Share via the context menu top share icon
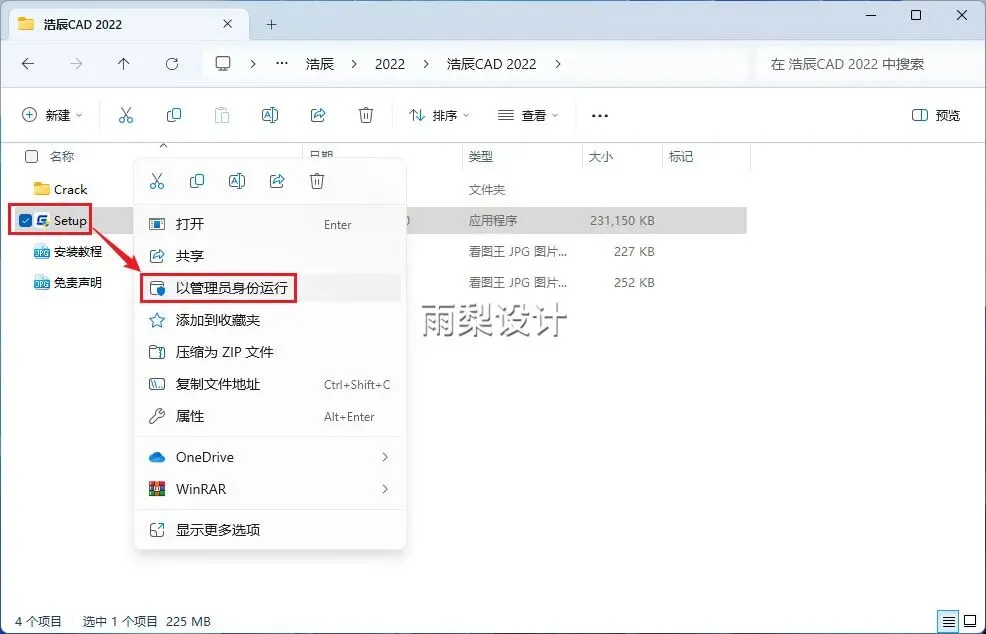 point(277,181)
